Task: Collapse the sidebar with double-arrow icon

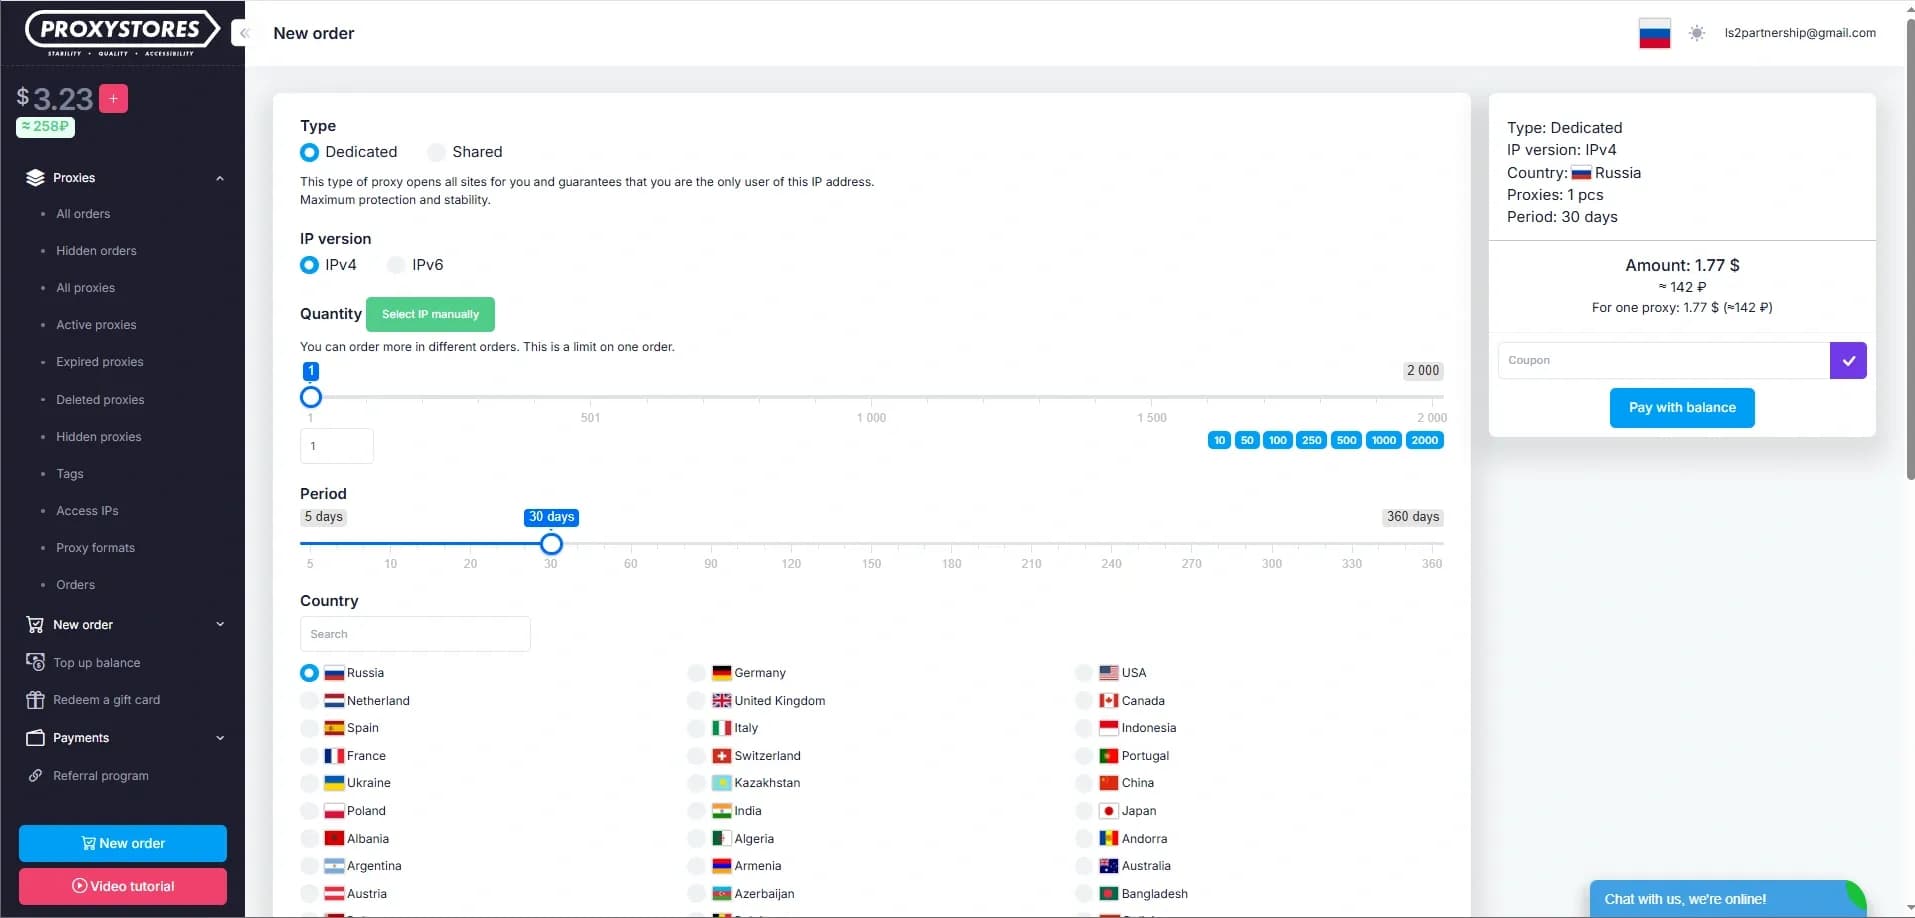Action: pos(242,33)
